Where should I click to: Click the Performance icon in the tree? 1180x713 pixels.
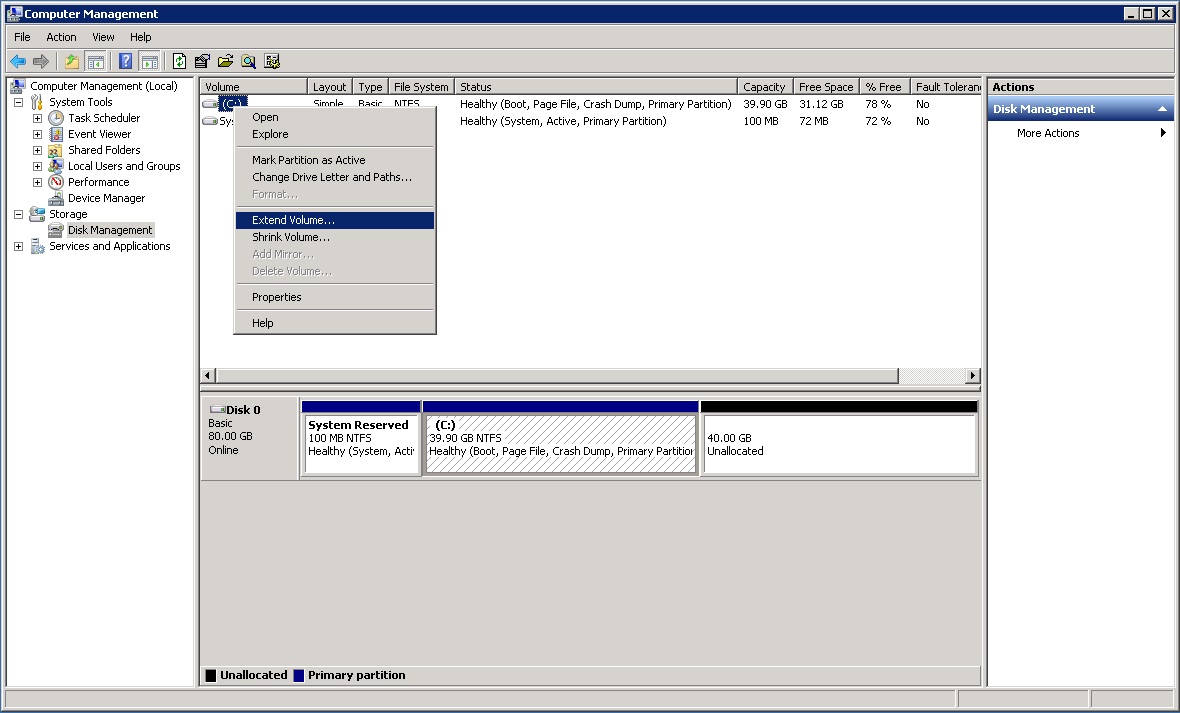[56, 182]
